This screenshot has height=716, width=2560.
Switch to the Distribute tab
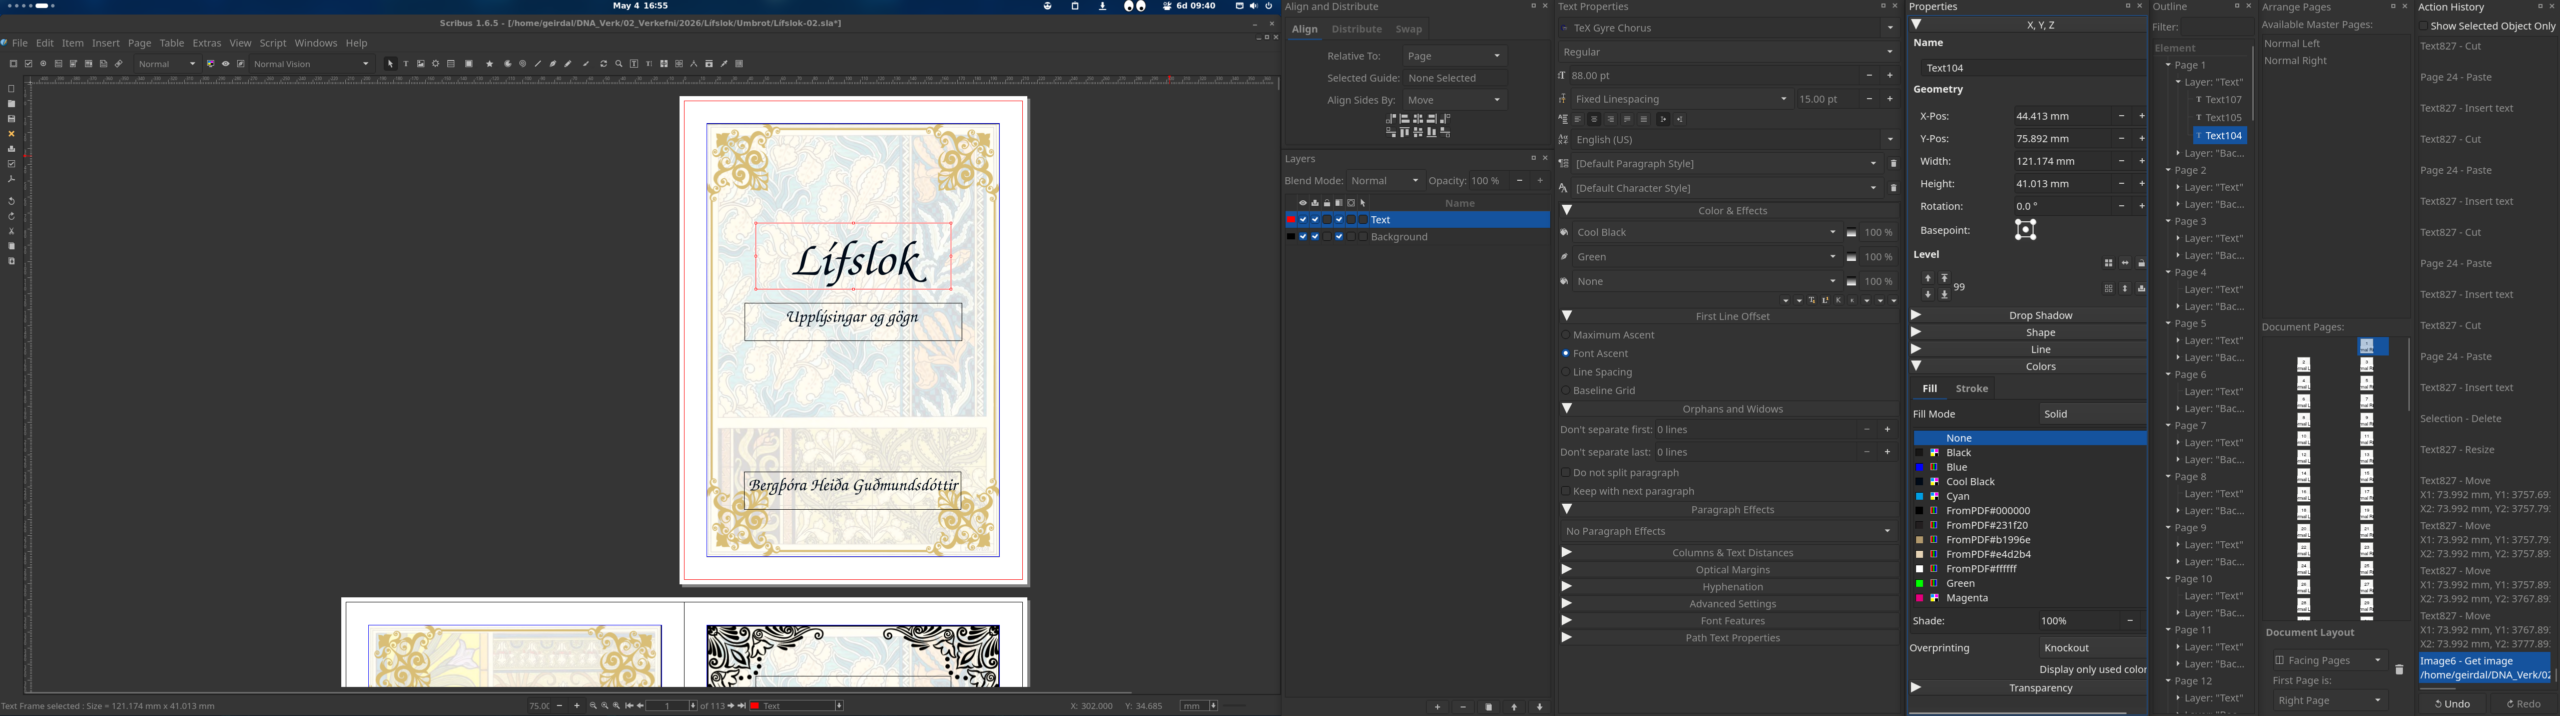tap(1357, 29)
